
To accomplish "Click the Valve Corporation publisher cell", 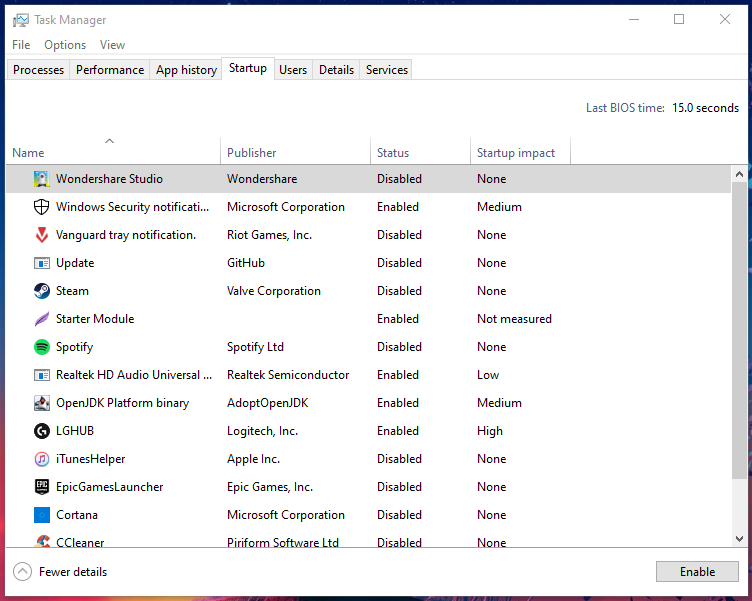I will [x=274, y=291].
